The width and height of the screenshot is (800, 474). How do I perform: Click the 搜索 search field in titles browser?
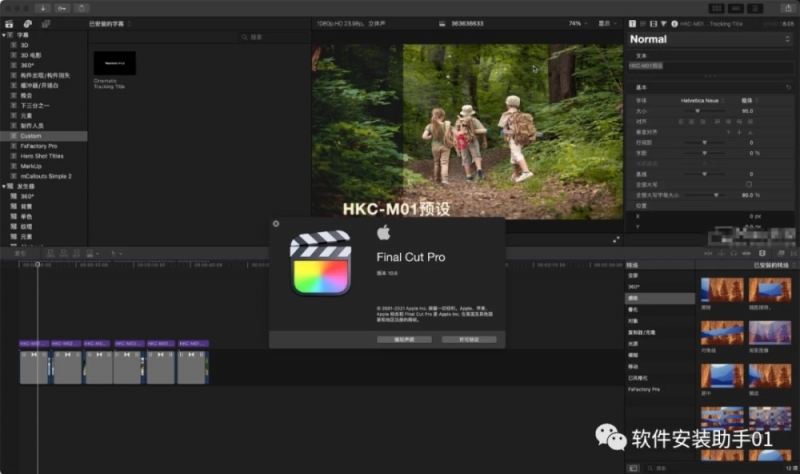(x=274, y=37)
